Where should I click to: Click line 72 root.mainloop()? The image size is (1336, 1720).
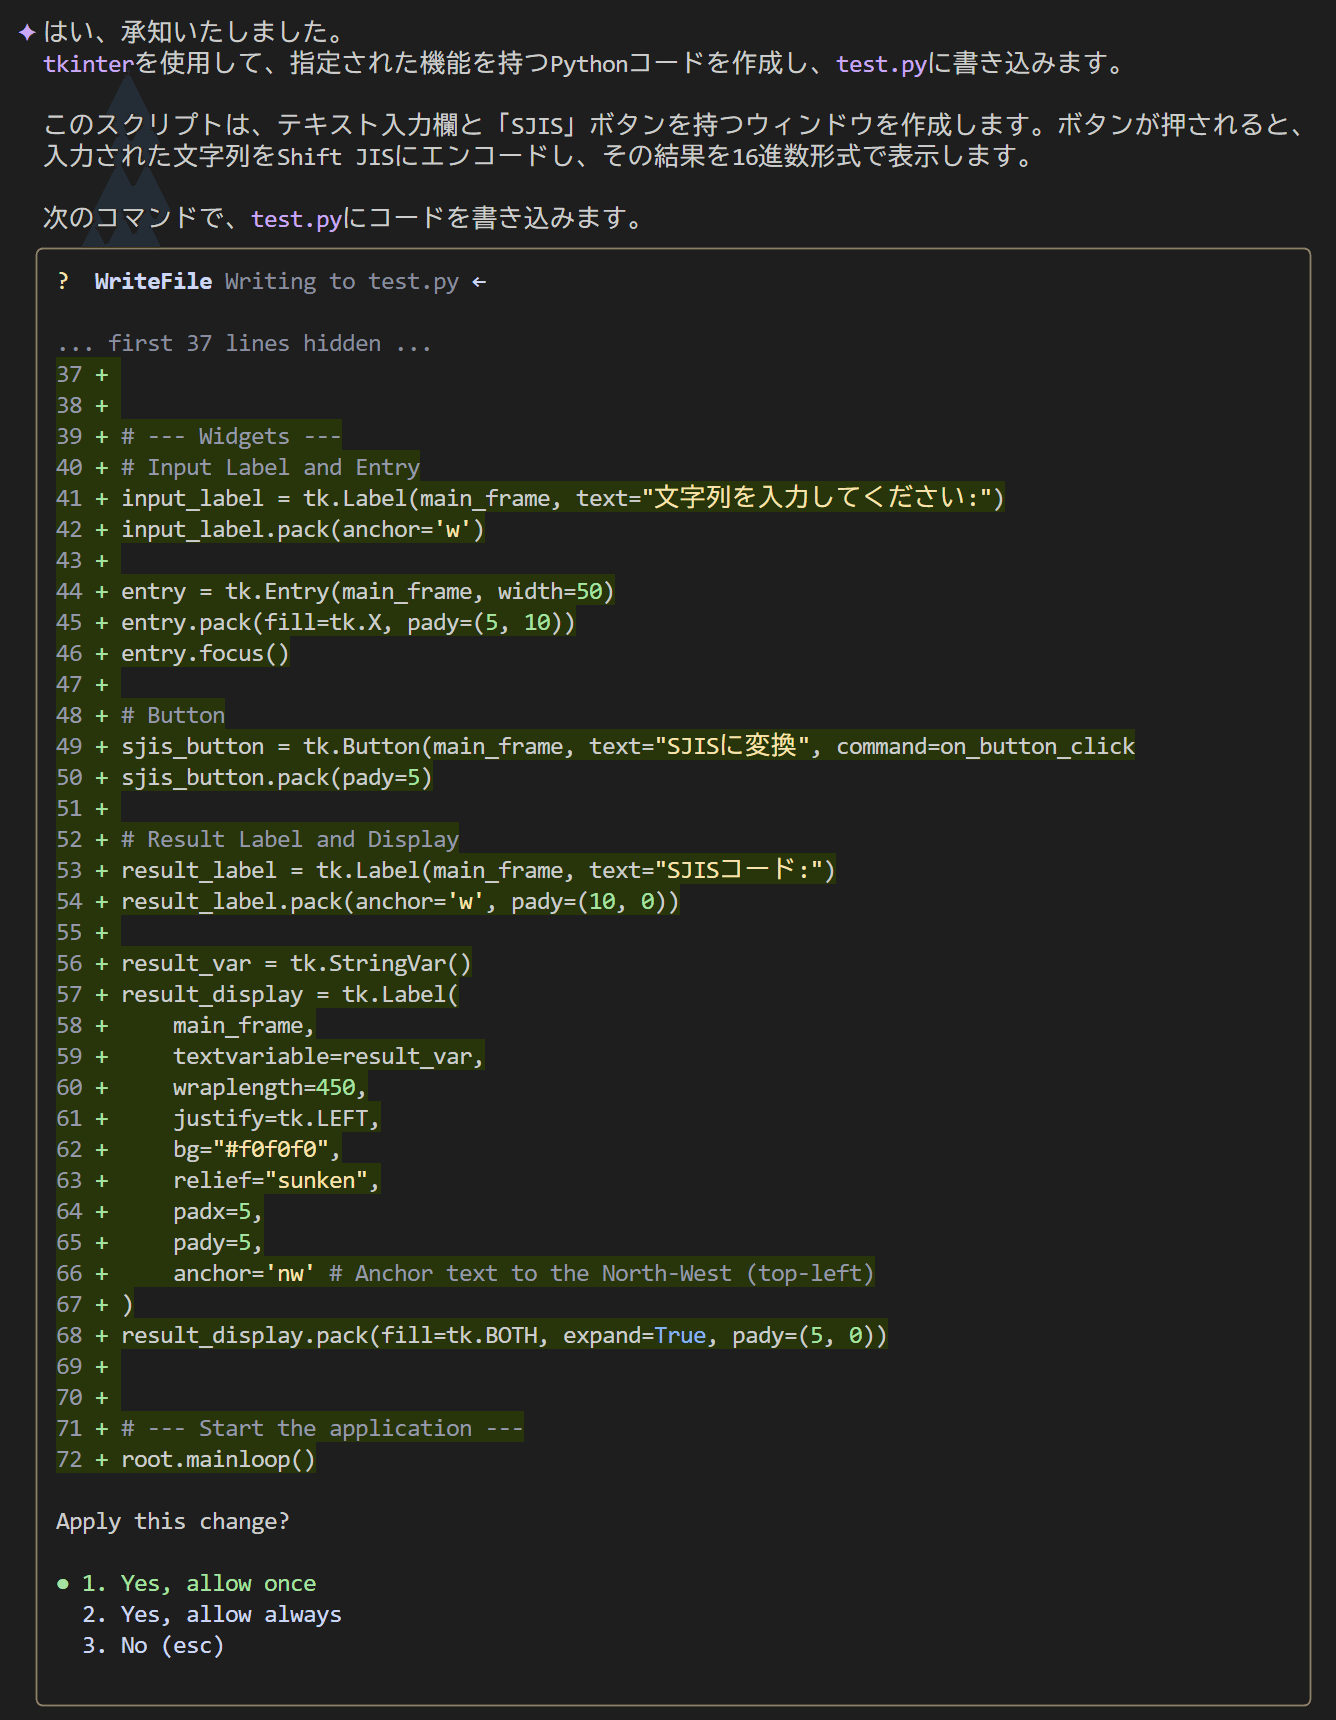coord(218,1459)
